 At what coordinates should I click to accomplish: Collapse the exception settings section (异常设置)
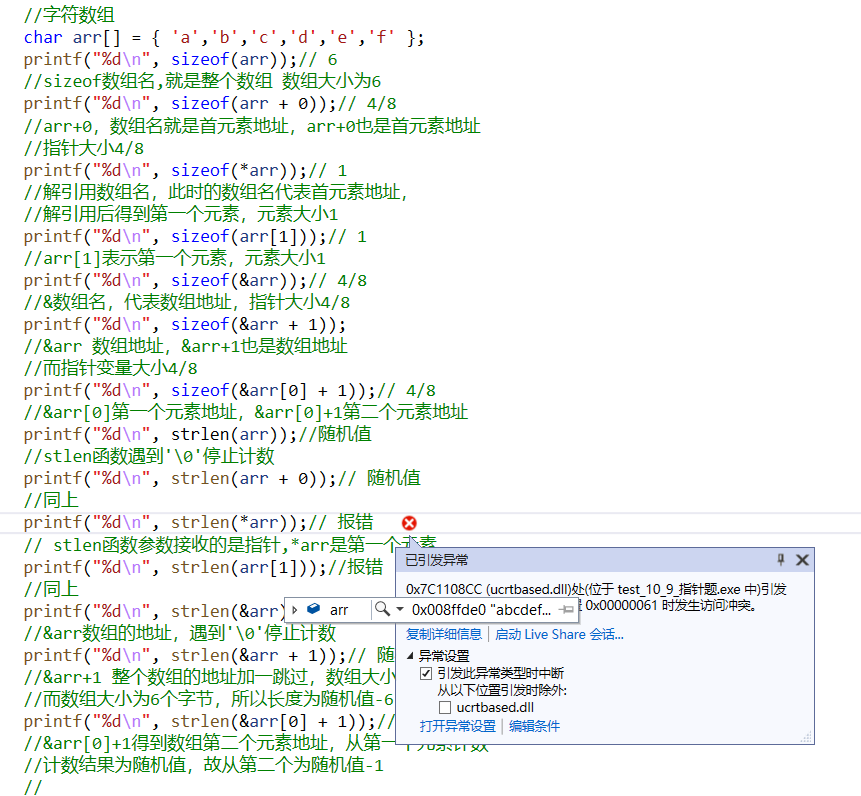[410, 655]
